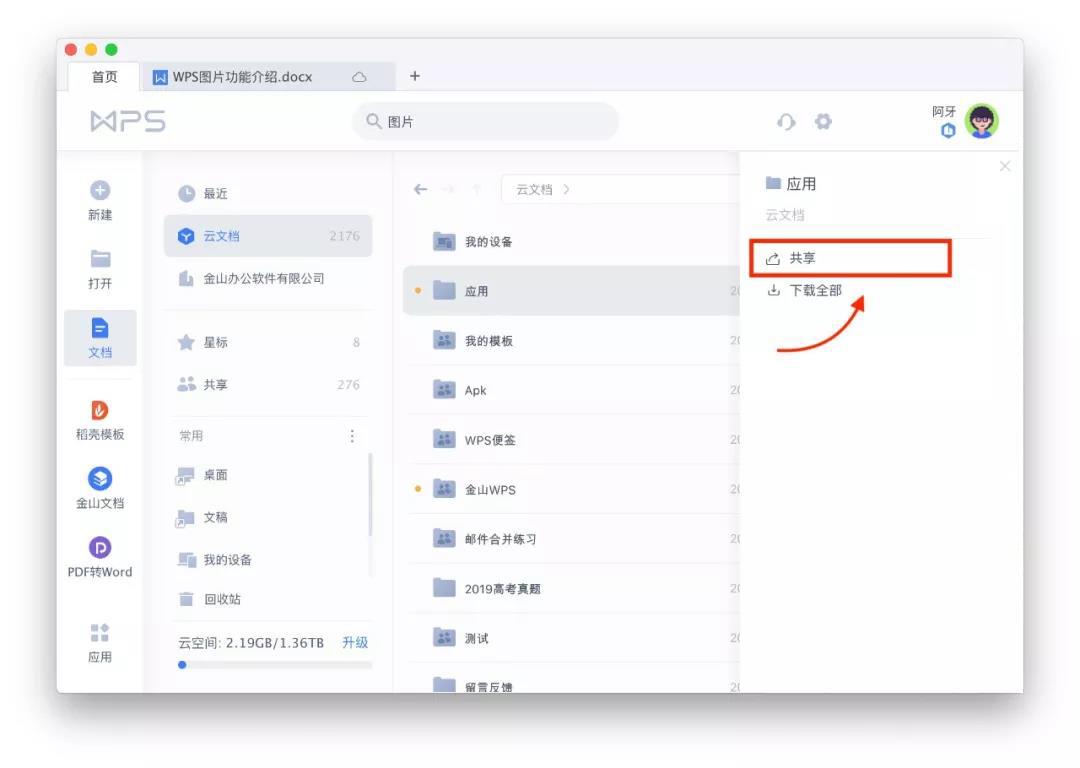This screenshot has width=1080, height=768.
Task: Open the WPS图片功能介绍.docx tab
Action: (x=240, y=76)
